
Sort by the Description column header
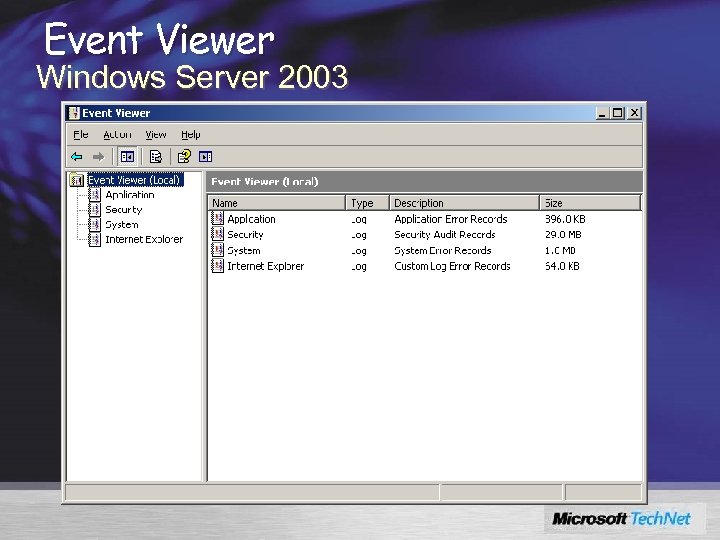point(465,203)
